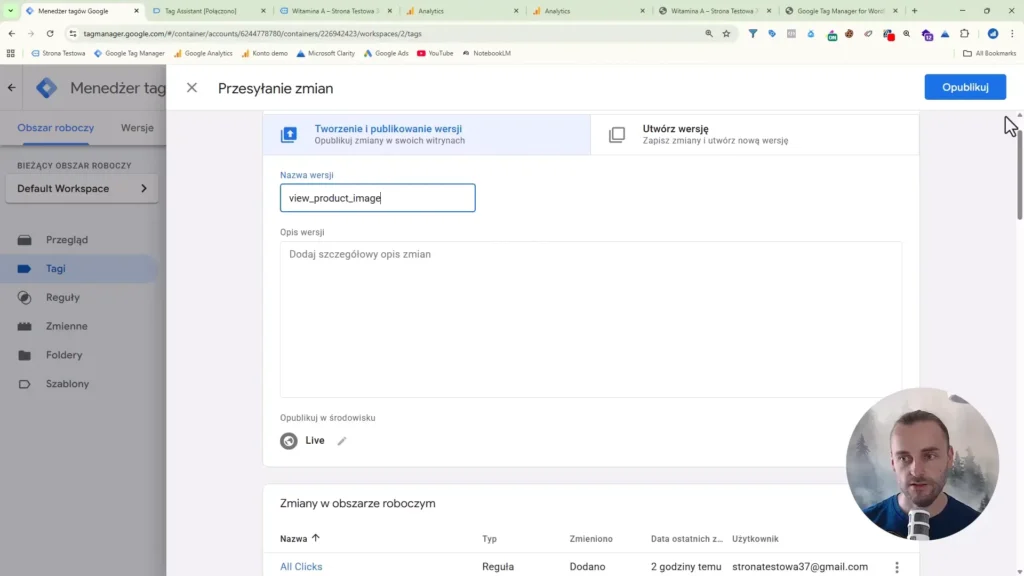Open Google Ads bookmark
1024x576 pixels.
tap(386, 54)
